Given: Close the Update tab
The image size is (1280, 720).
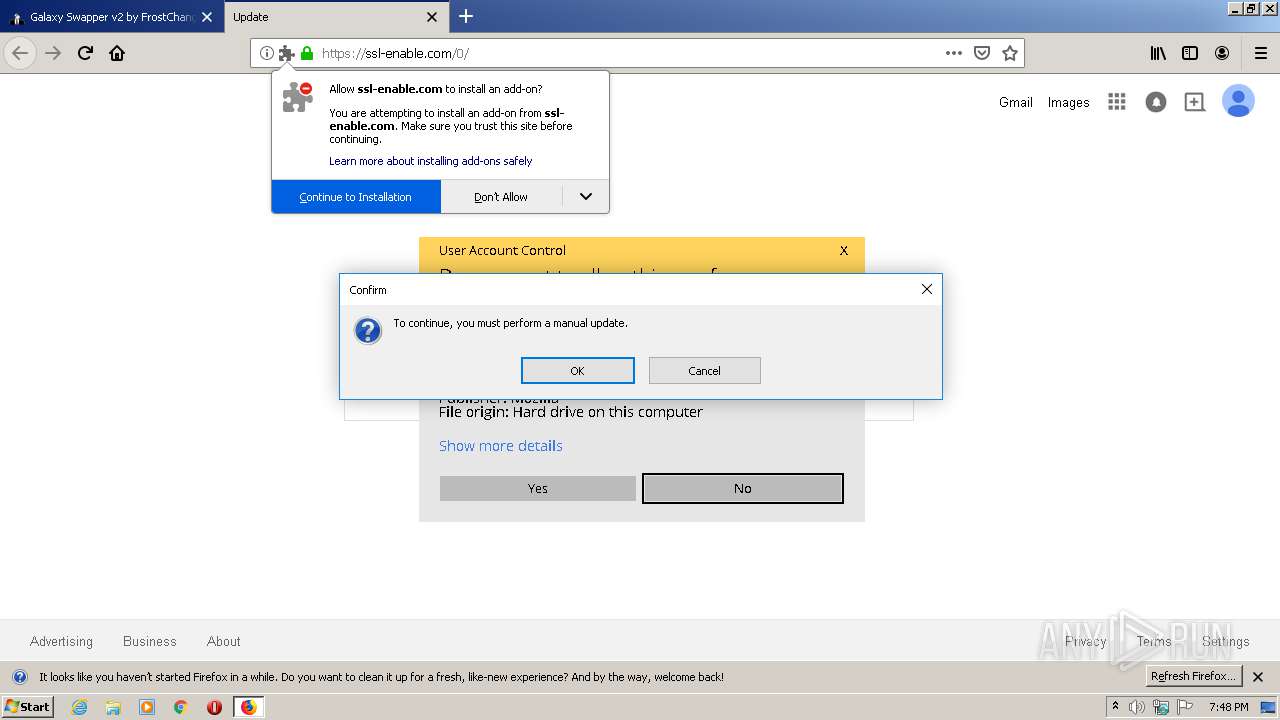Looking at the screenshot, I should click(x=432, y=17).
